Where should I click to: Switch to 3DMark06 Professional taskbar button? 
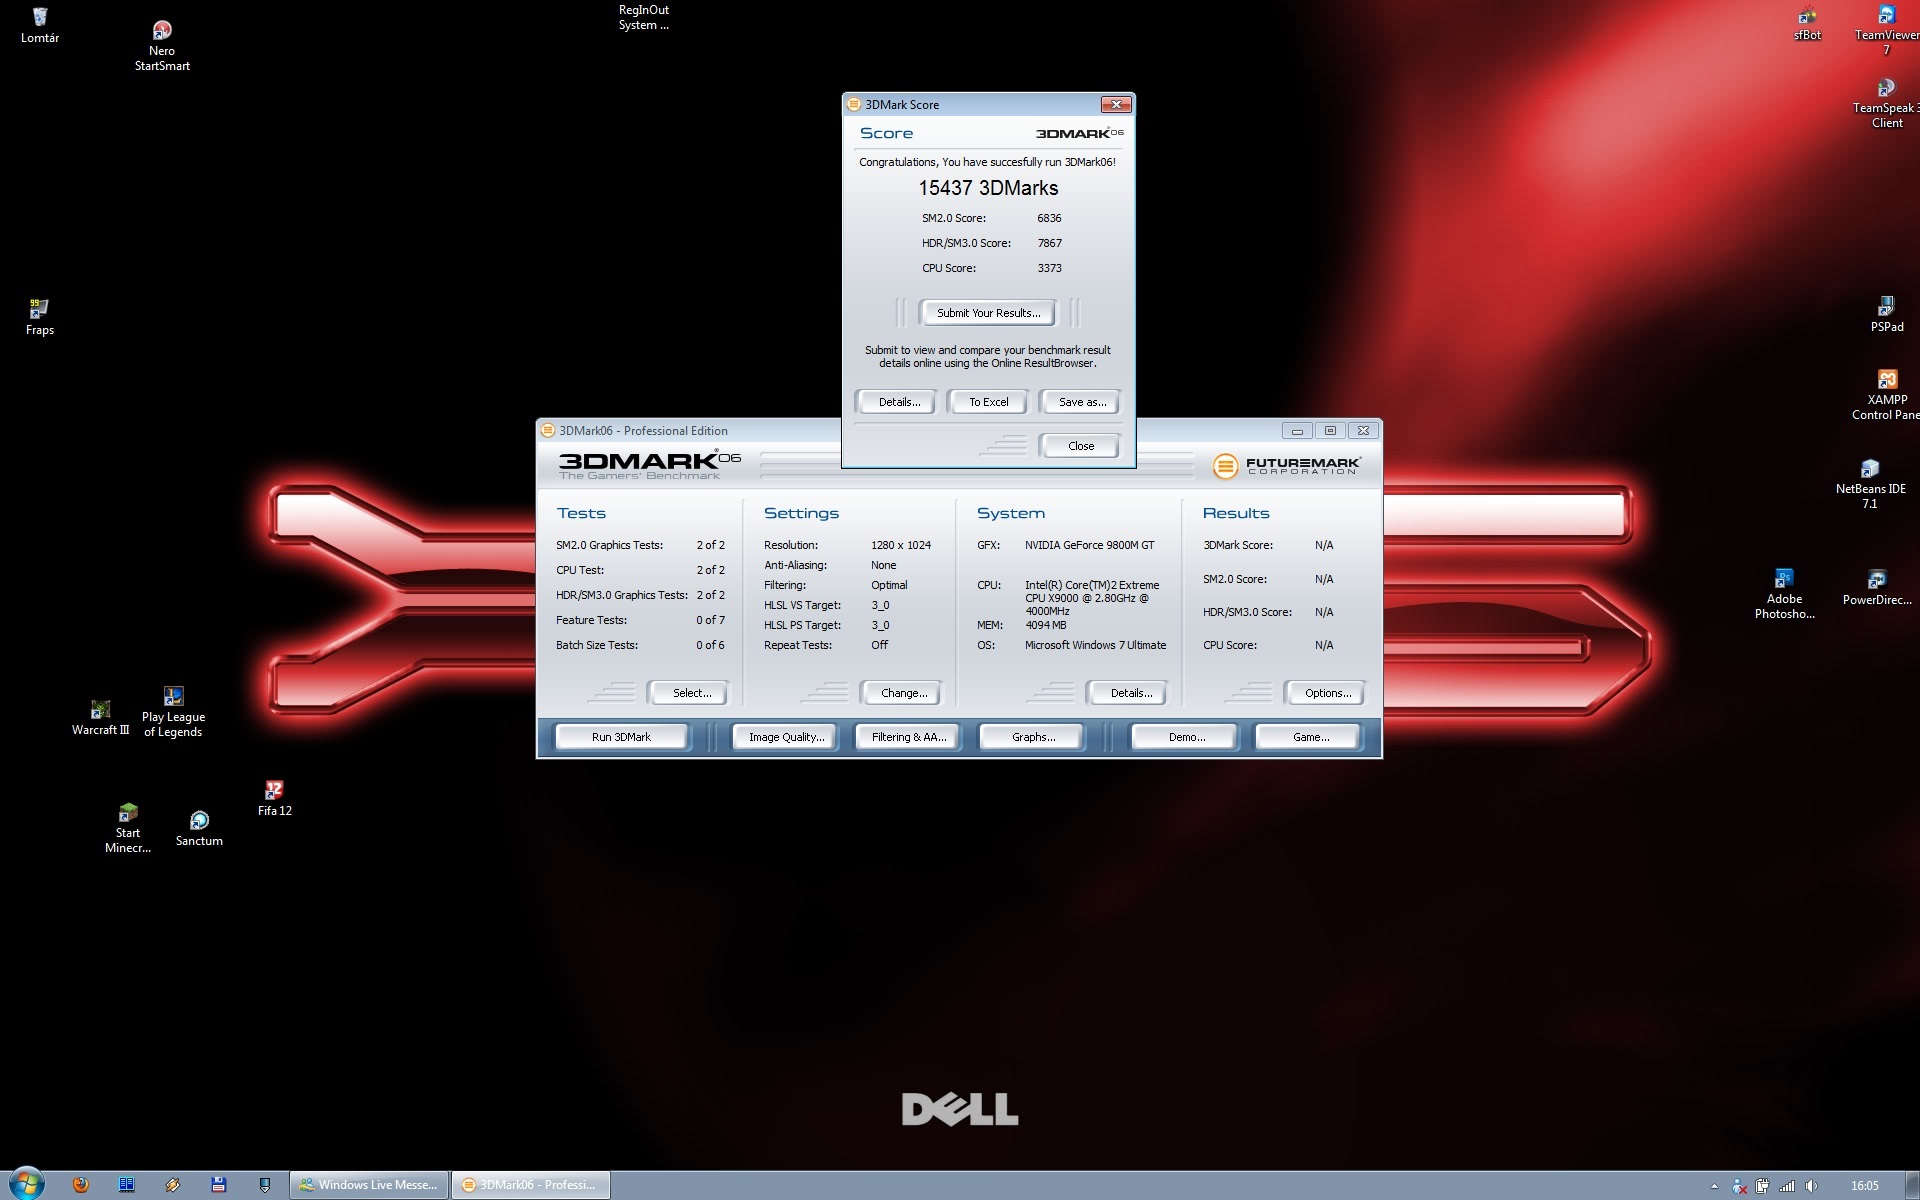click(x=530, y=1185)
